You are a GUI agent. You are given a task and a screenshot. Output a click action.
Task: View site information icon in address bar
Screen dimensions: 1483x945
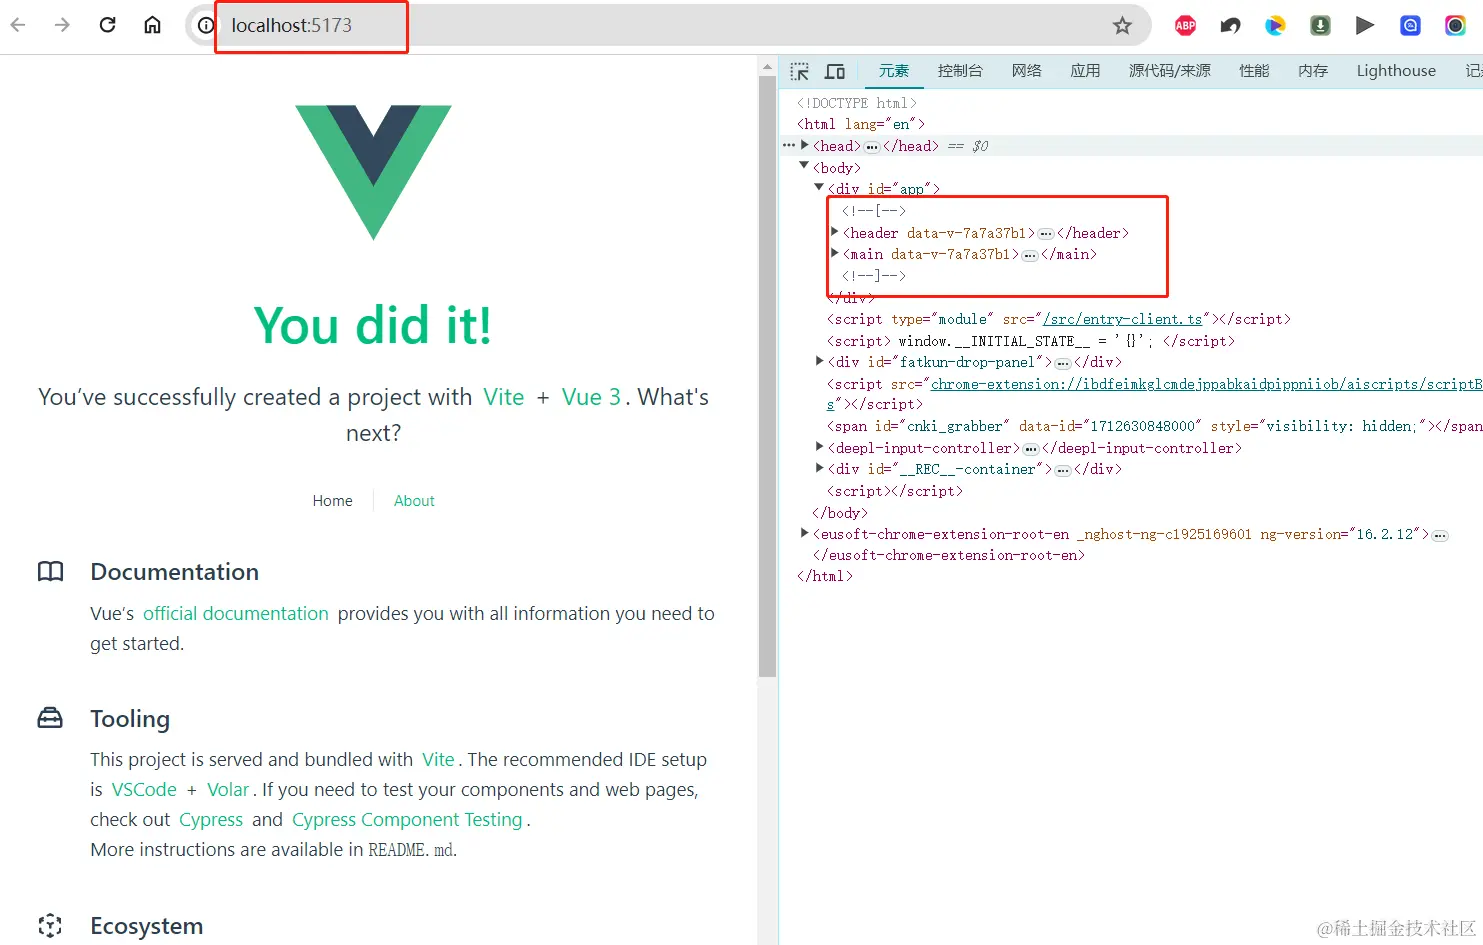coord(205,25)
